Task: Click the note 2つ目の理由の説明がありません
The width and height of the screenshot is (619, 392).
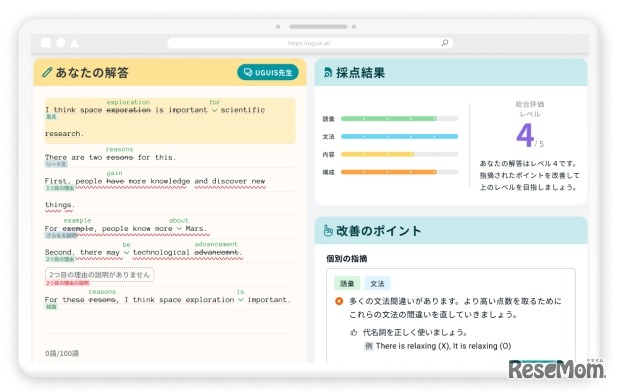Action: 99,275
